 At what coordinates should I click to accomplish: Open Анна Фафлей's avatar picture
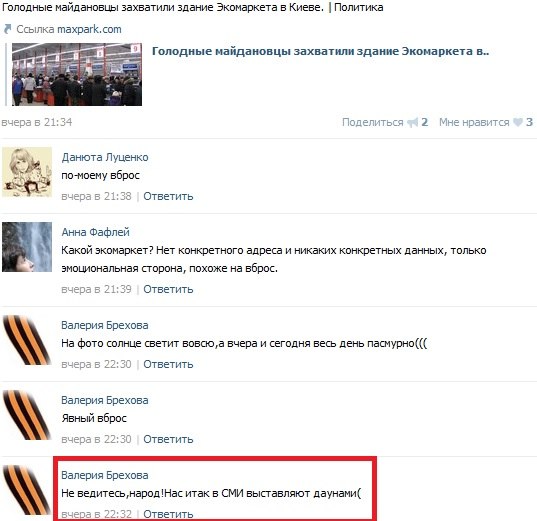tap(27, 247)
